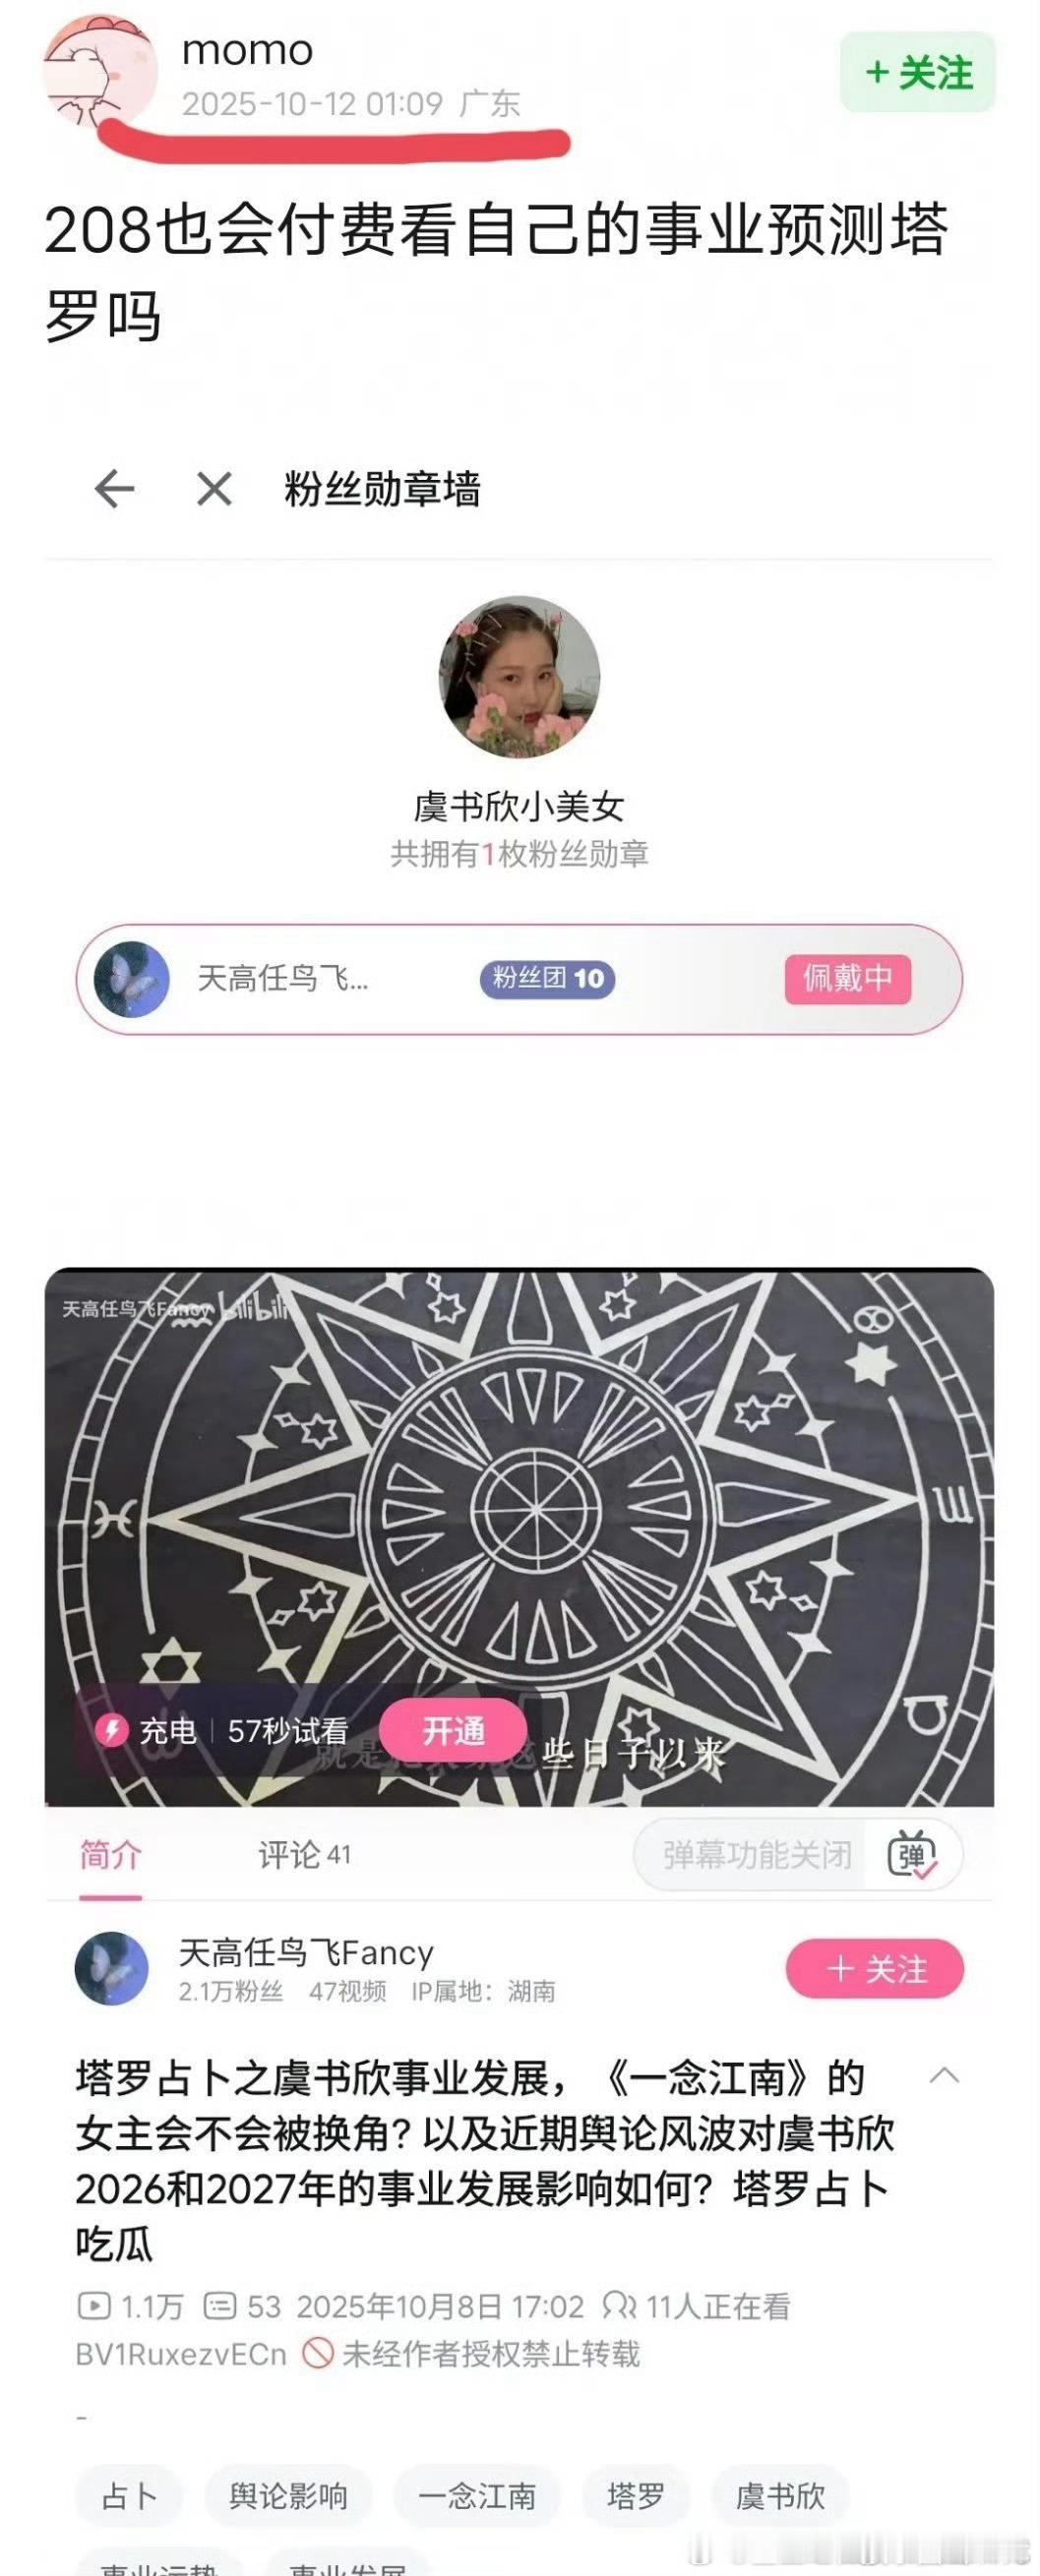Toggle the 佩戴中 medal wearing status
The width and height of the screenshot is (1040, 2576).
coord(848,978)
